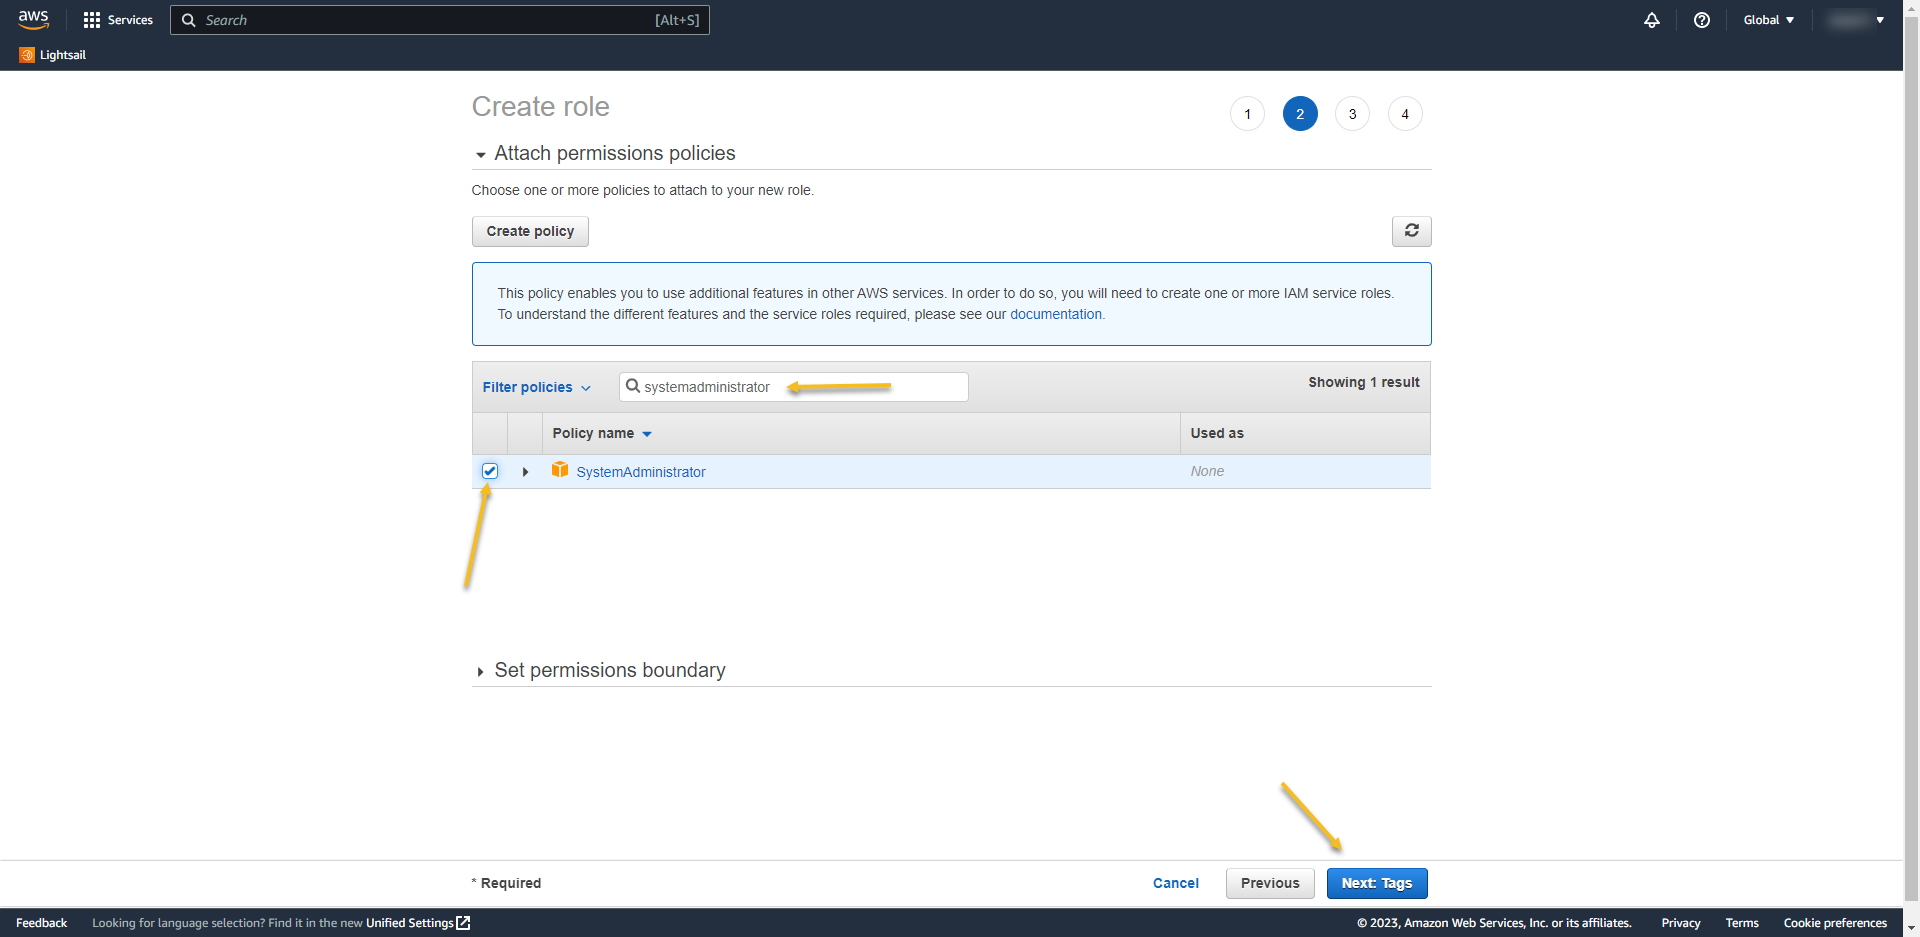1920x937 pixels.
Task: Open the Global region dropdown
Action: pos(1768,20)
